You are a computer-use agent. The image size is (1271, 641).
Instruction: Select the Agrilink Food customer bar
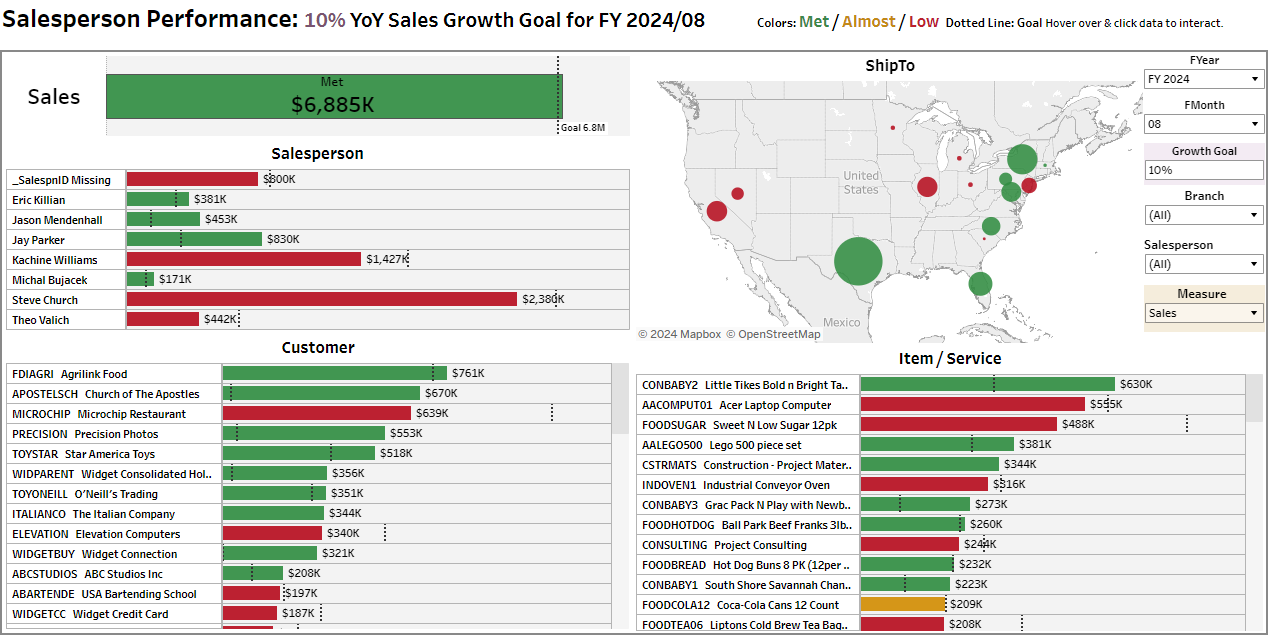(334, 373)
